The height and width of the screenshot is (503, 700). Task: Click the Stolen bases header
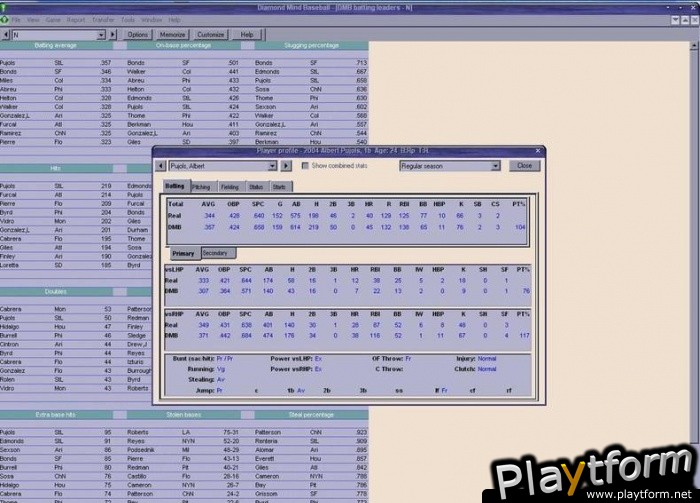(183, 415)
